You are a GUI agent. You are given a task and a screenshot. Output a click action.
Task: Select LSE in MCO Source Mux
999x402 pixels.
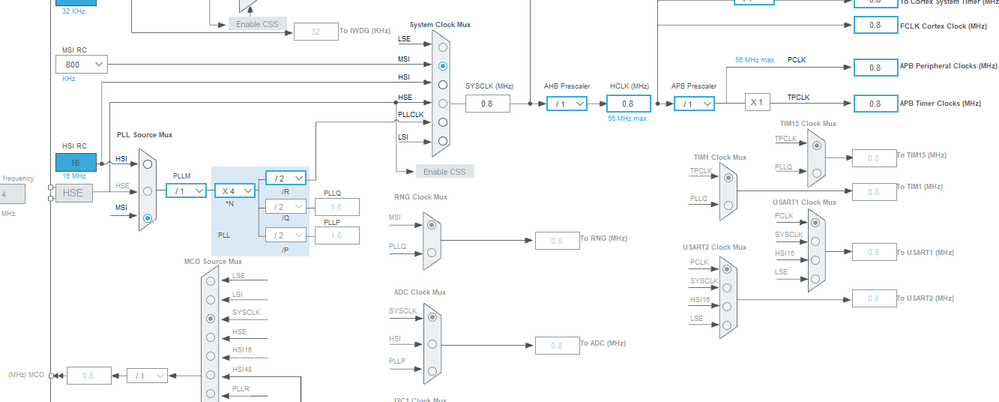point(211,280)
